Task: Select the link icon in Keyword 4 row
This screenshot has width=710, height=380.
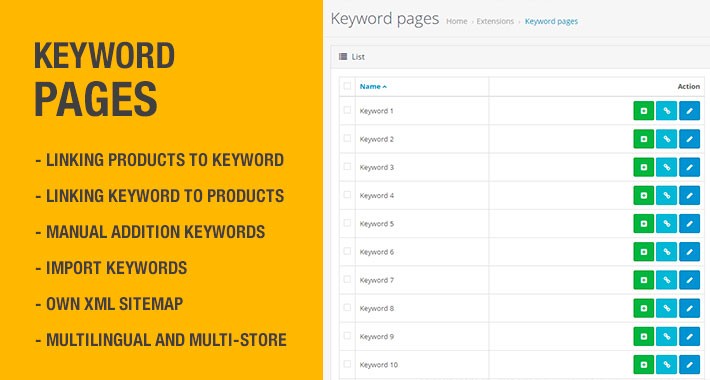Action: click(x=667, y=196)
